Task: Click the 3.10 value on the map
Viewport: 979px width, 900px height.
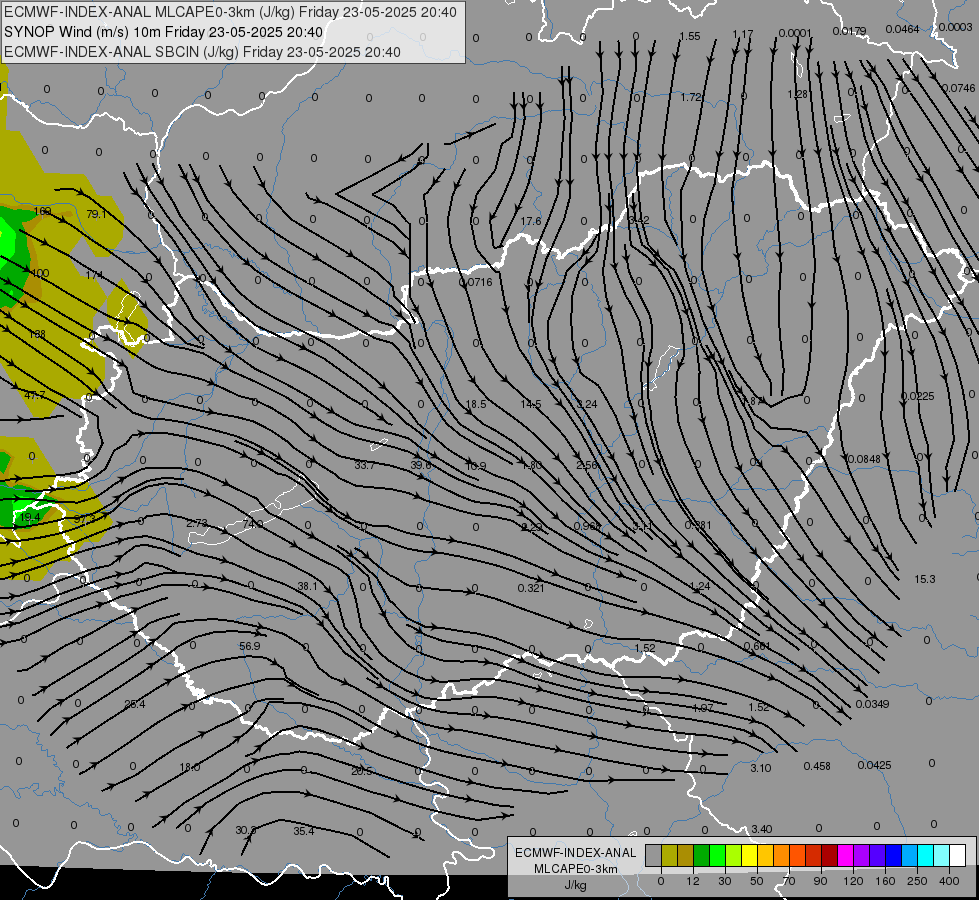Action: click(x=761, y=768)
